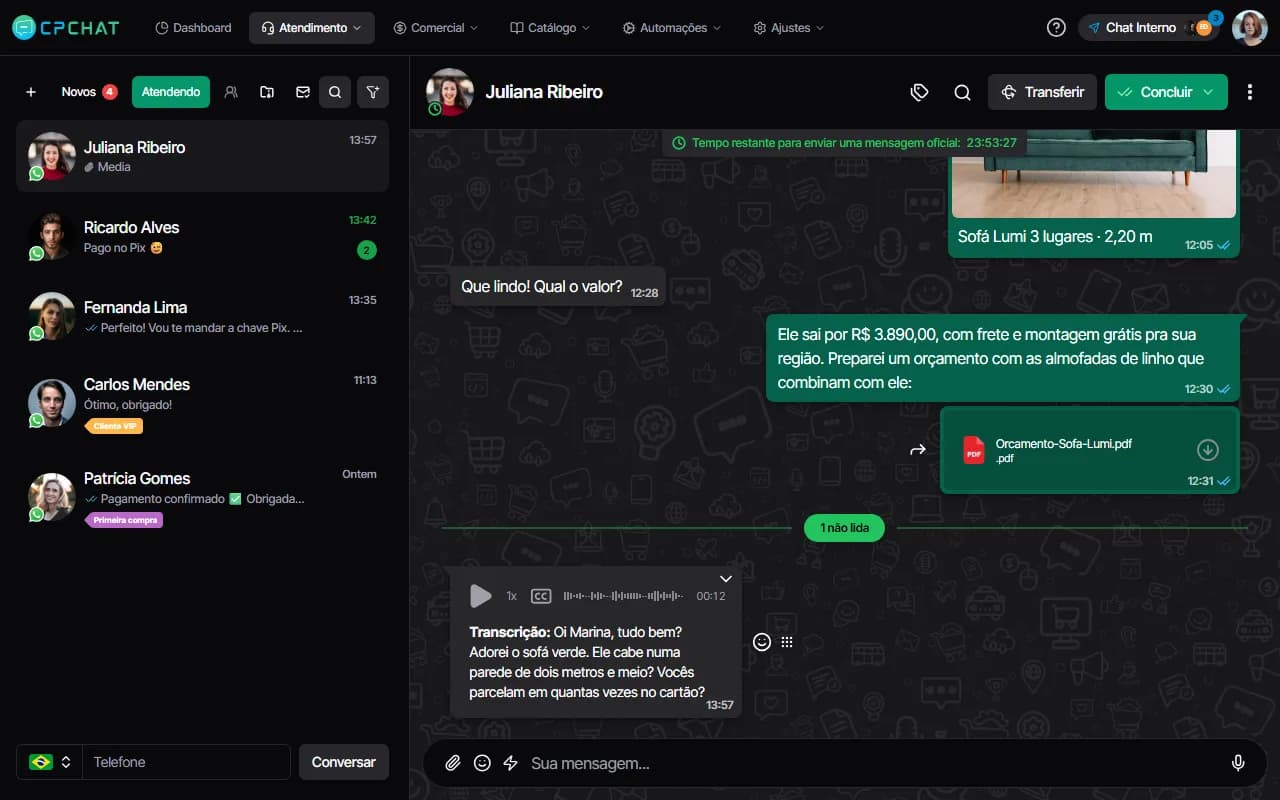
Task: Click the plus icon to start conversation
Action: (31, 92)
